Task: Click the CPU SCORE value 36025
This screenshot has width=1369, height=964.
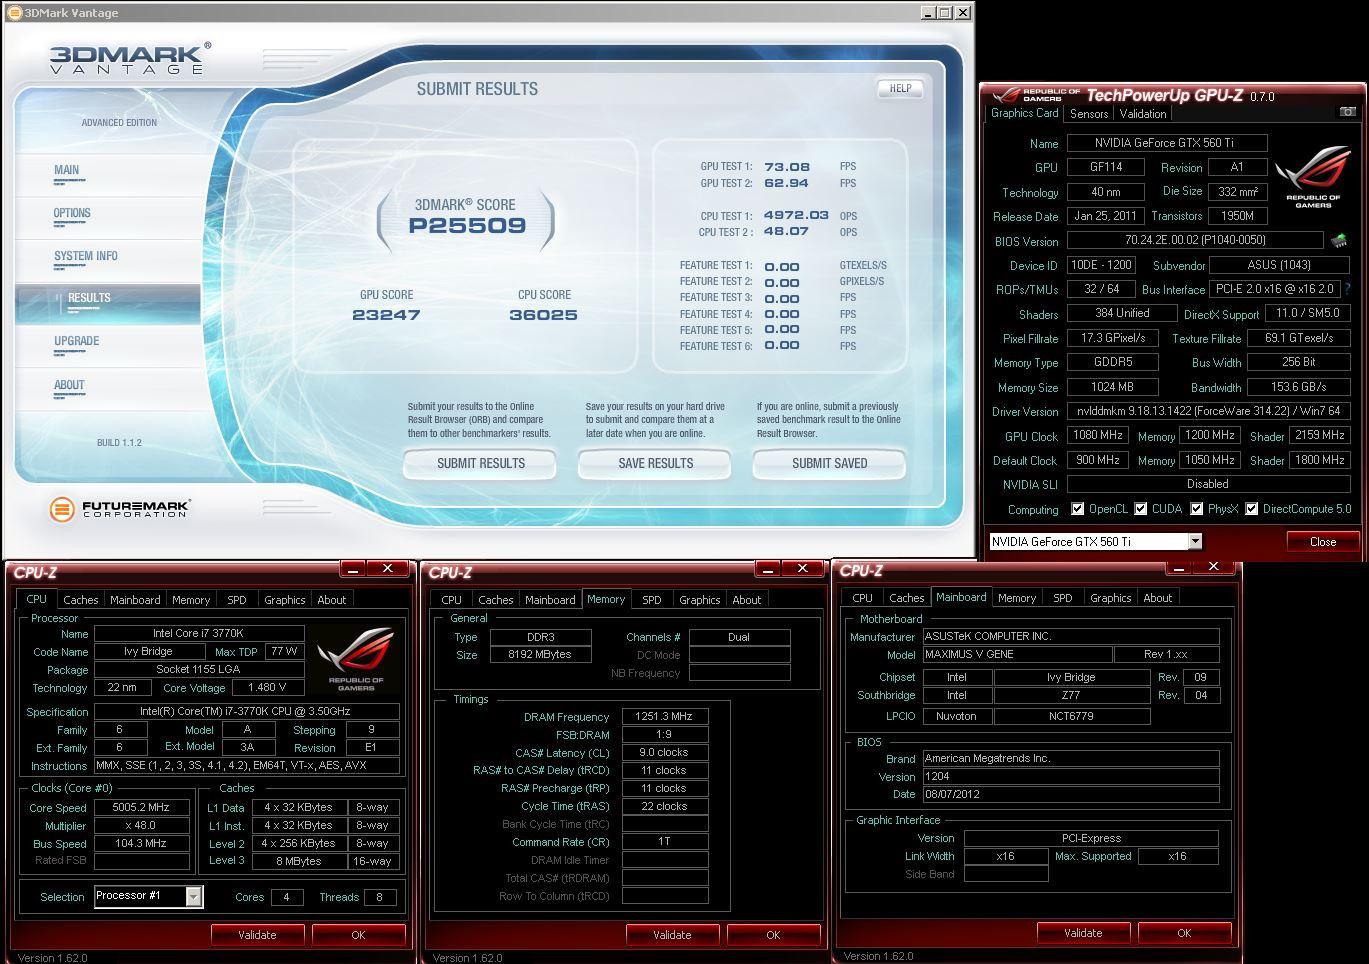Action: coord(543,315)
